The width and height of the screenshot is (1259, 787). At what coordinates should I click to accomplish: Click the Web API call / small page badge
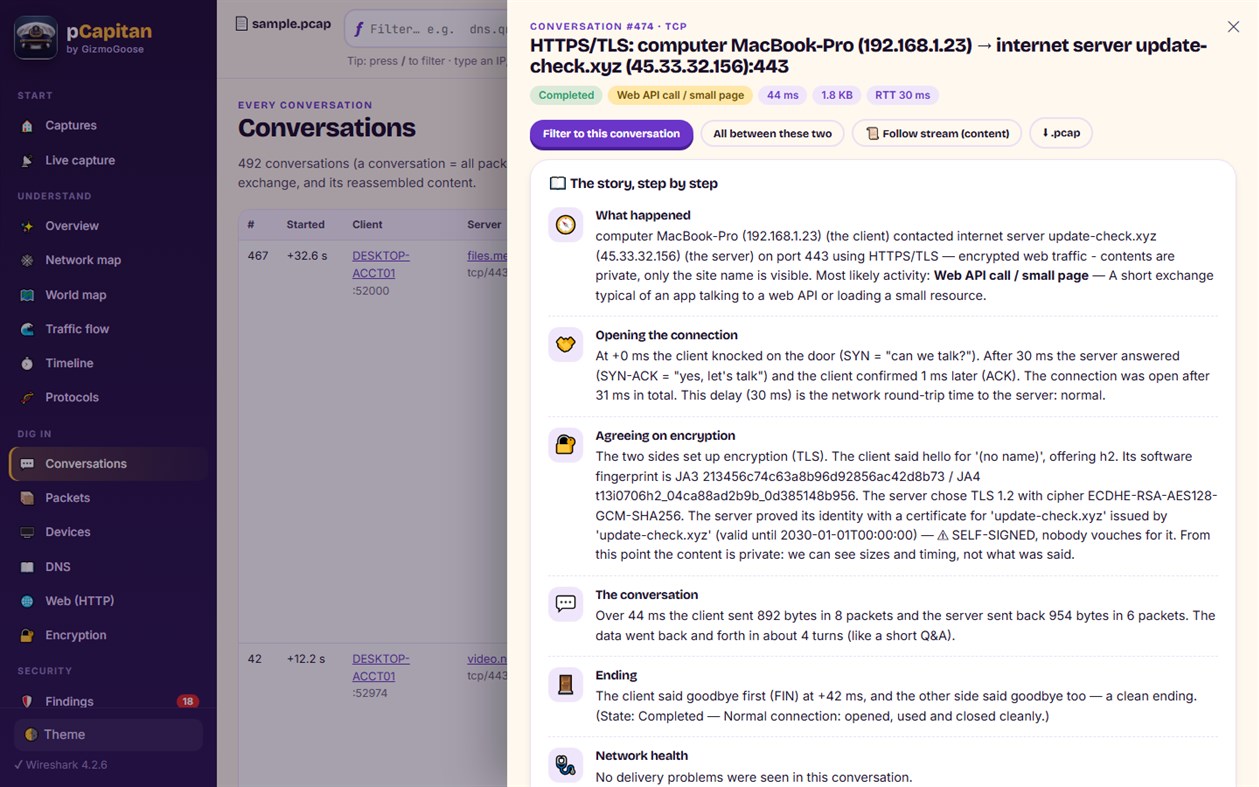click(x=680, y=96)
